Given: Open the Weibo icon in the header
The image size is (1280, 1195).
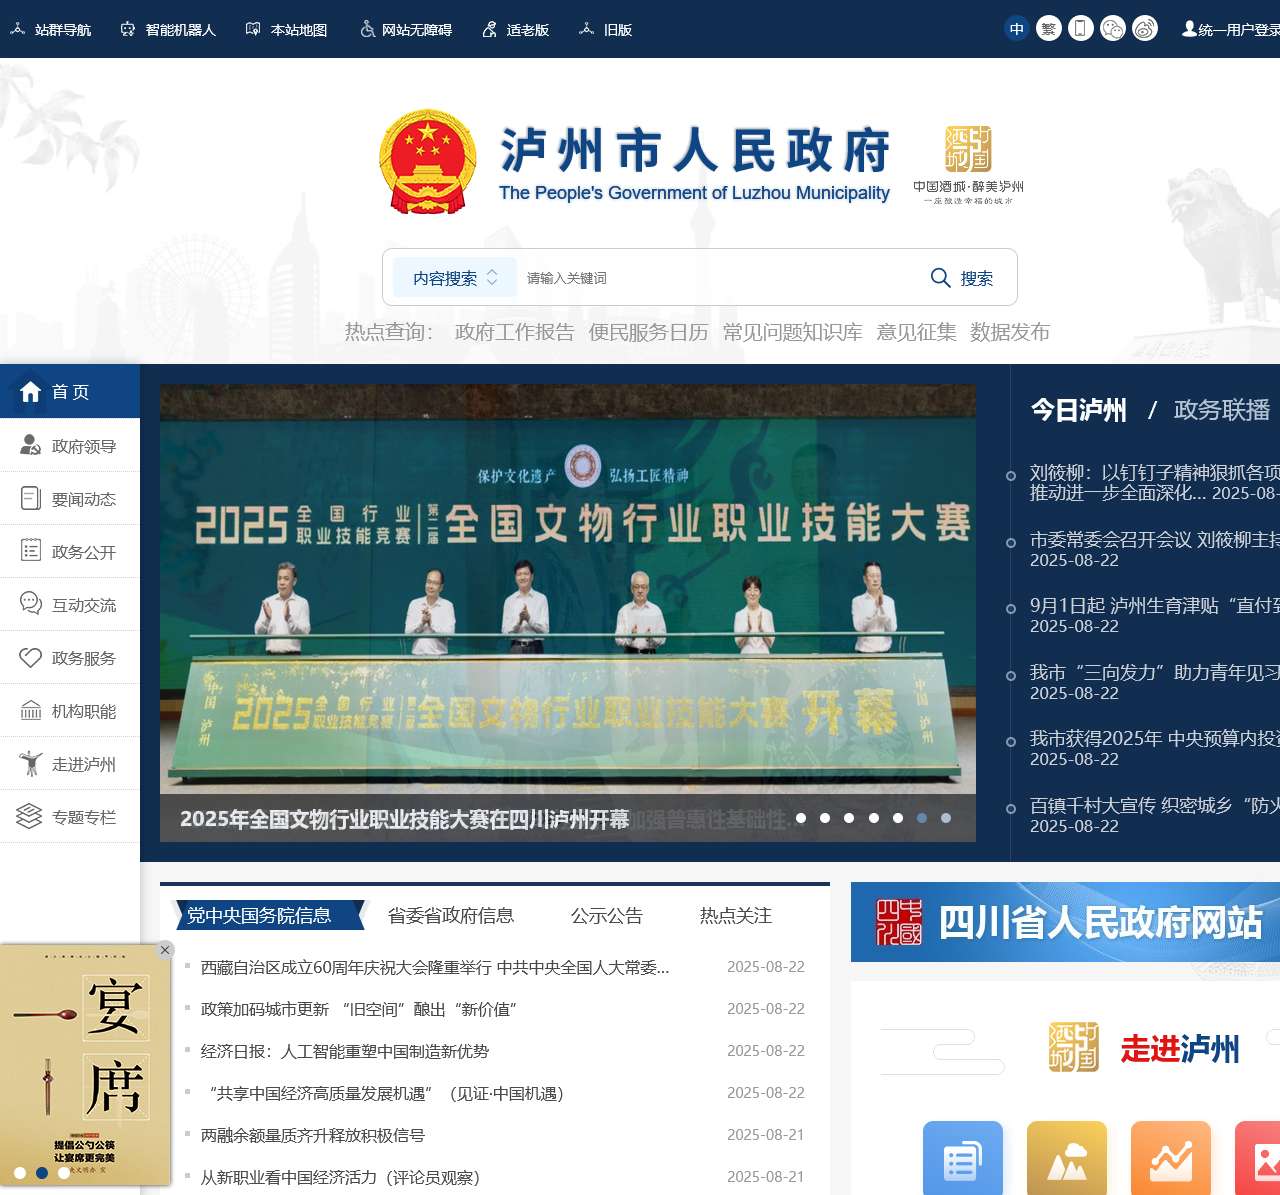Looking at the screenshot, I should pyautogui.click(x=1143, y=29).
